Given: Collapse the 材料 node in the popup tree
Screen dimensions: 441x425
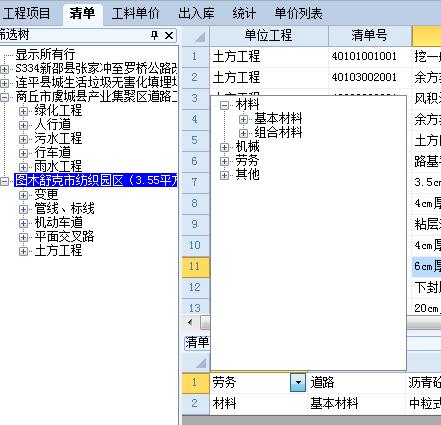Looking at the screenshot, I should [x=225, y=105].
